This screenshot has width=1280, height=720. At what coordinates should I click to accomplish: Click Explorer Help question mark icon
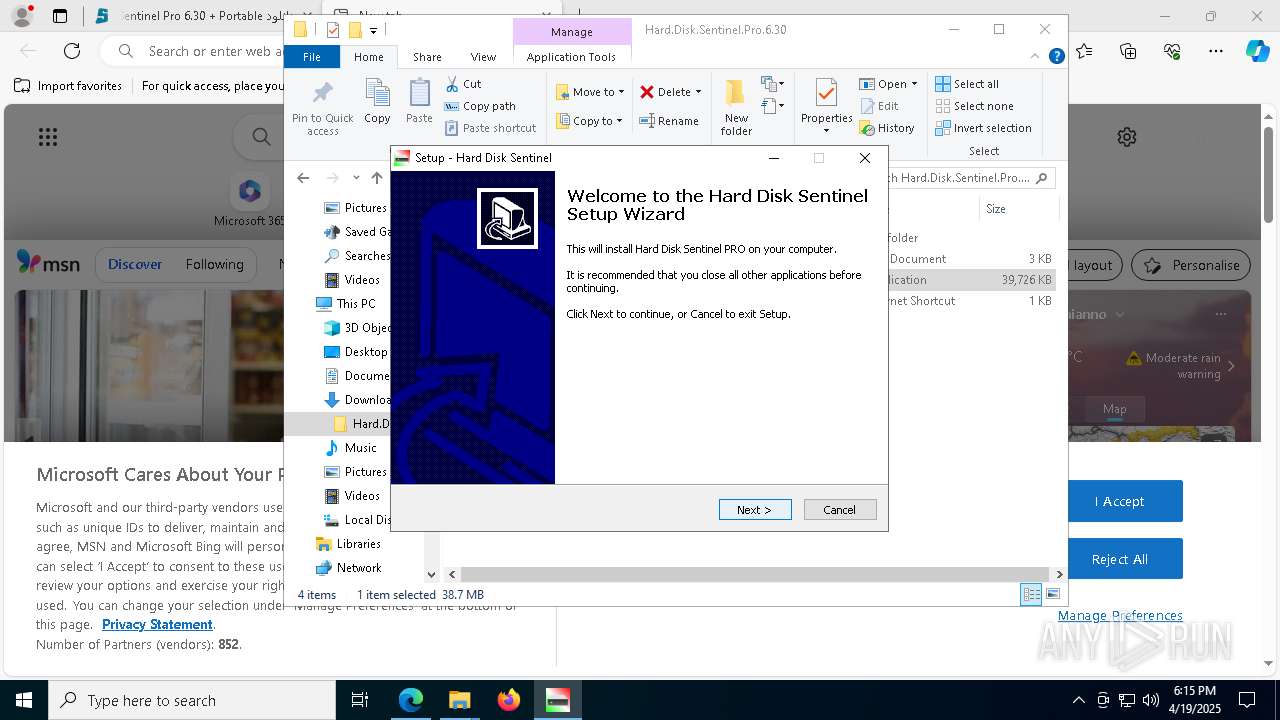[1056, 57]
